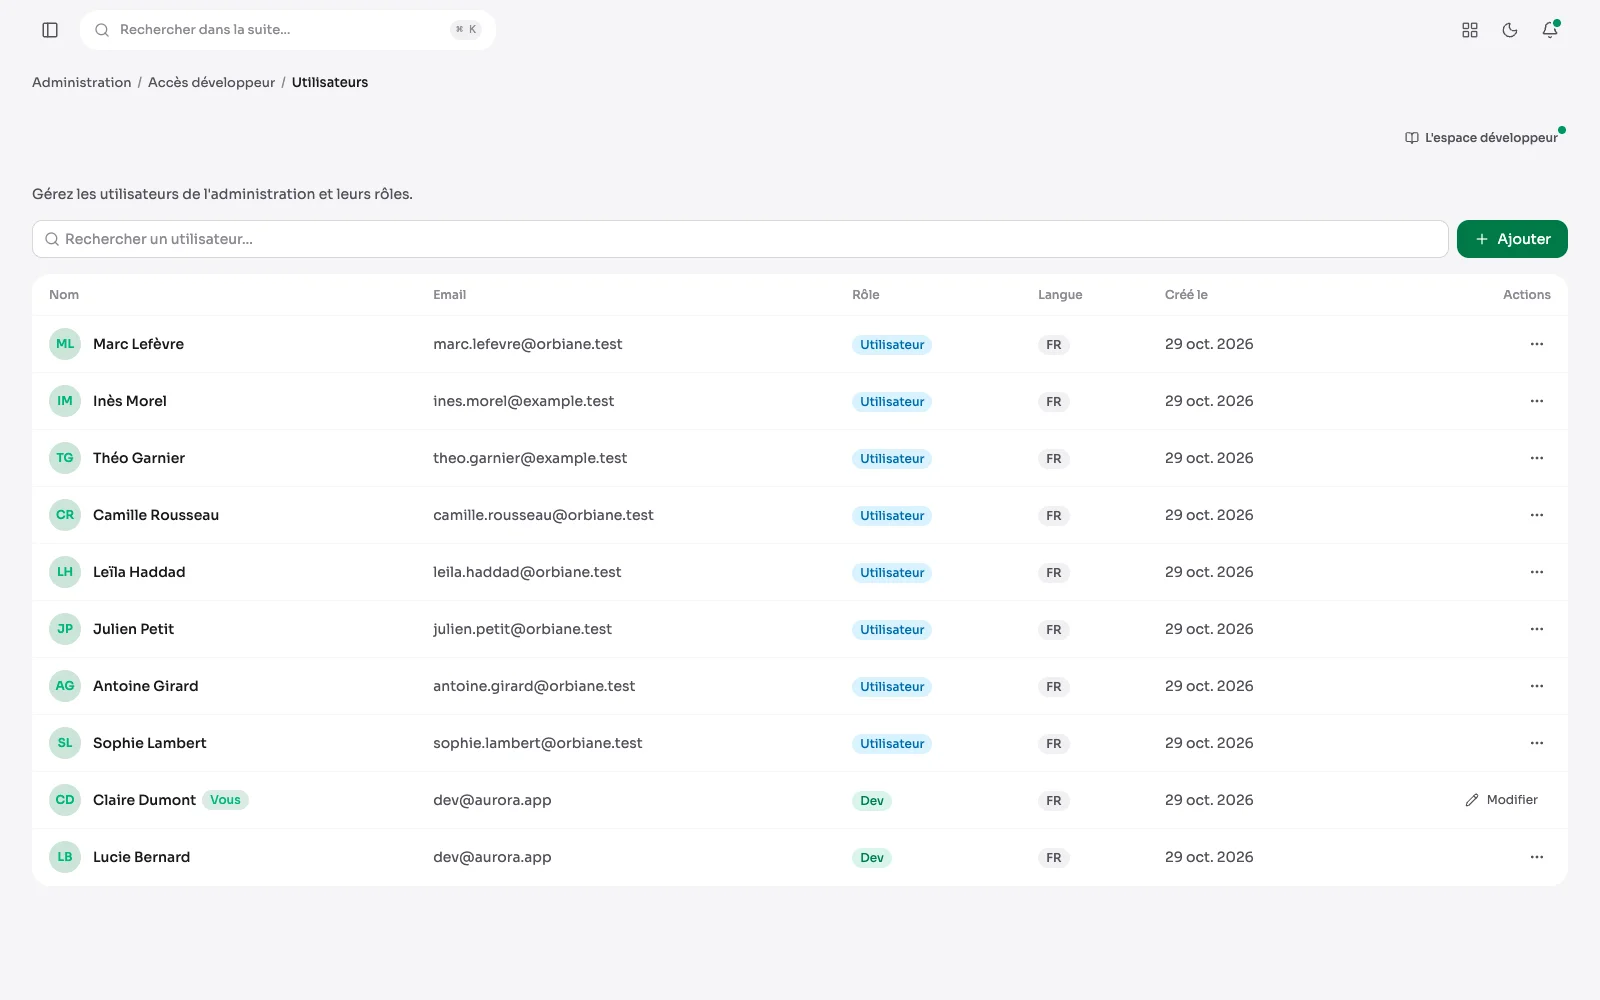Click the ML avatar of Marc Lefèvre
The image size is (1600, 1000).
[65, 344]
